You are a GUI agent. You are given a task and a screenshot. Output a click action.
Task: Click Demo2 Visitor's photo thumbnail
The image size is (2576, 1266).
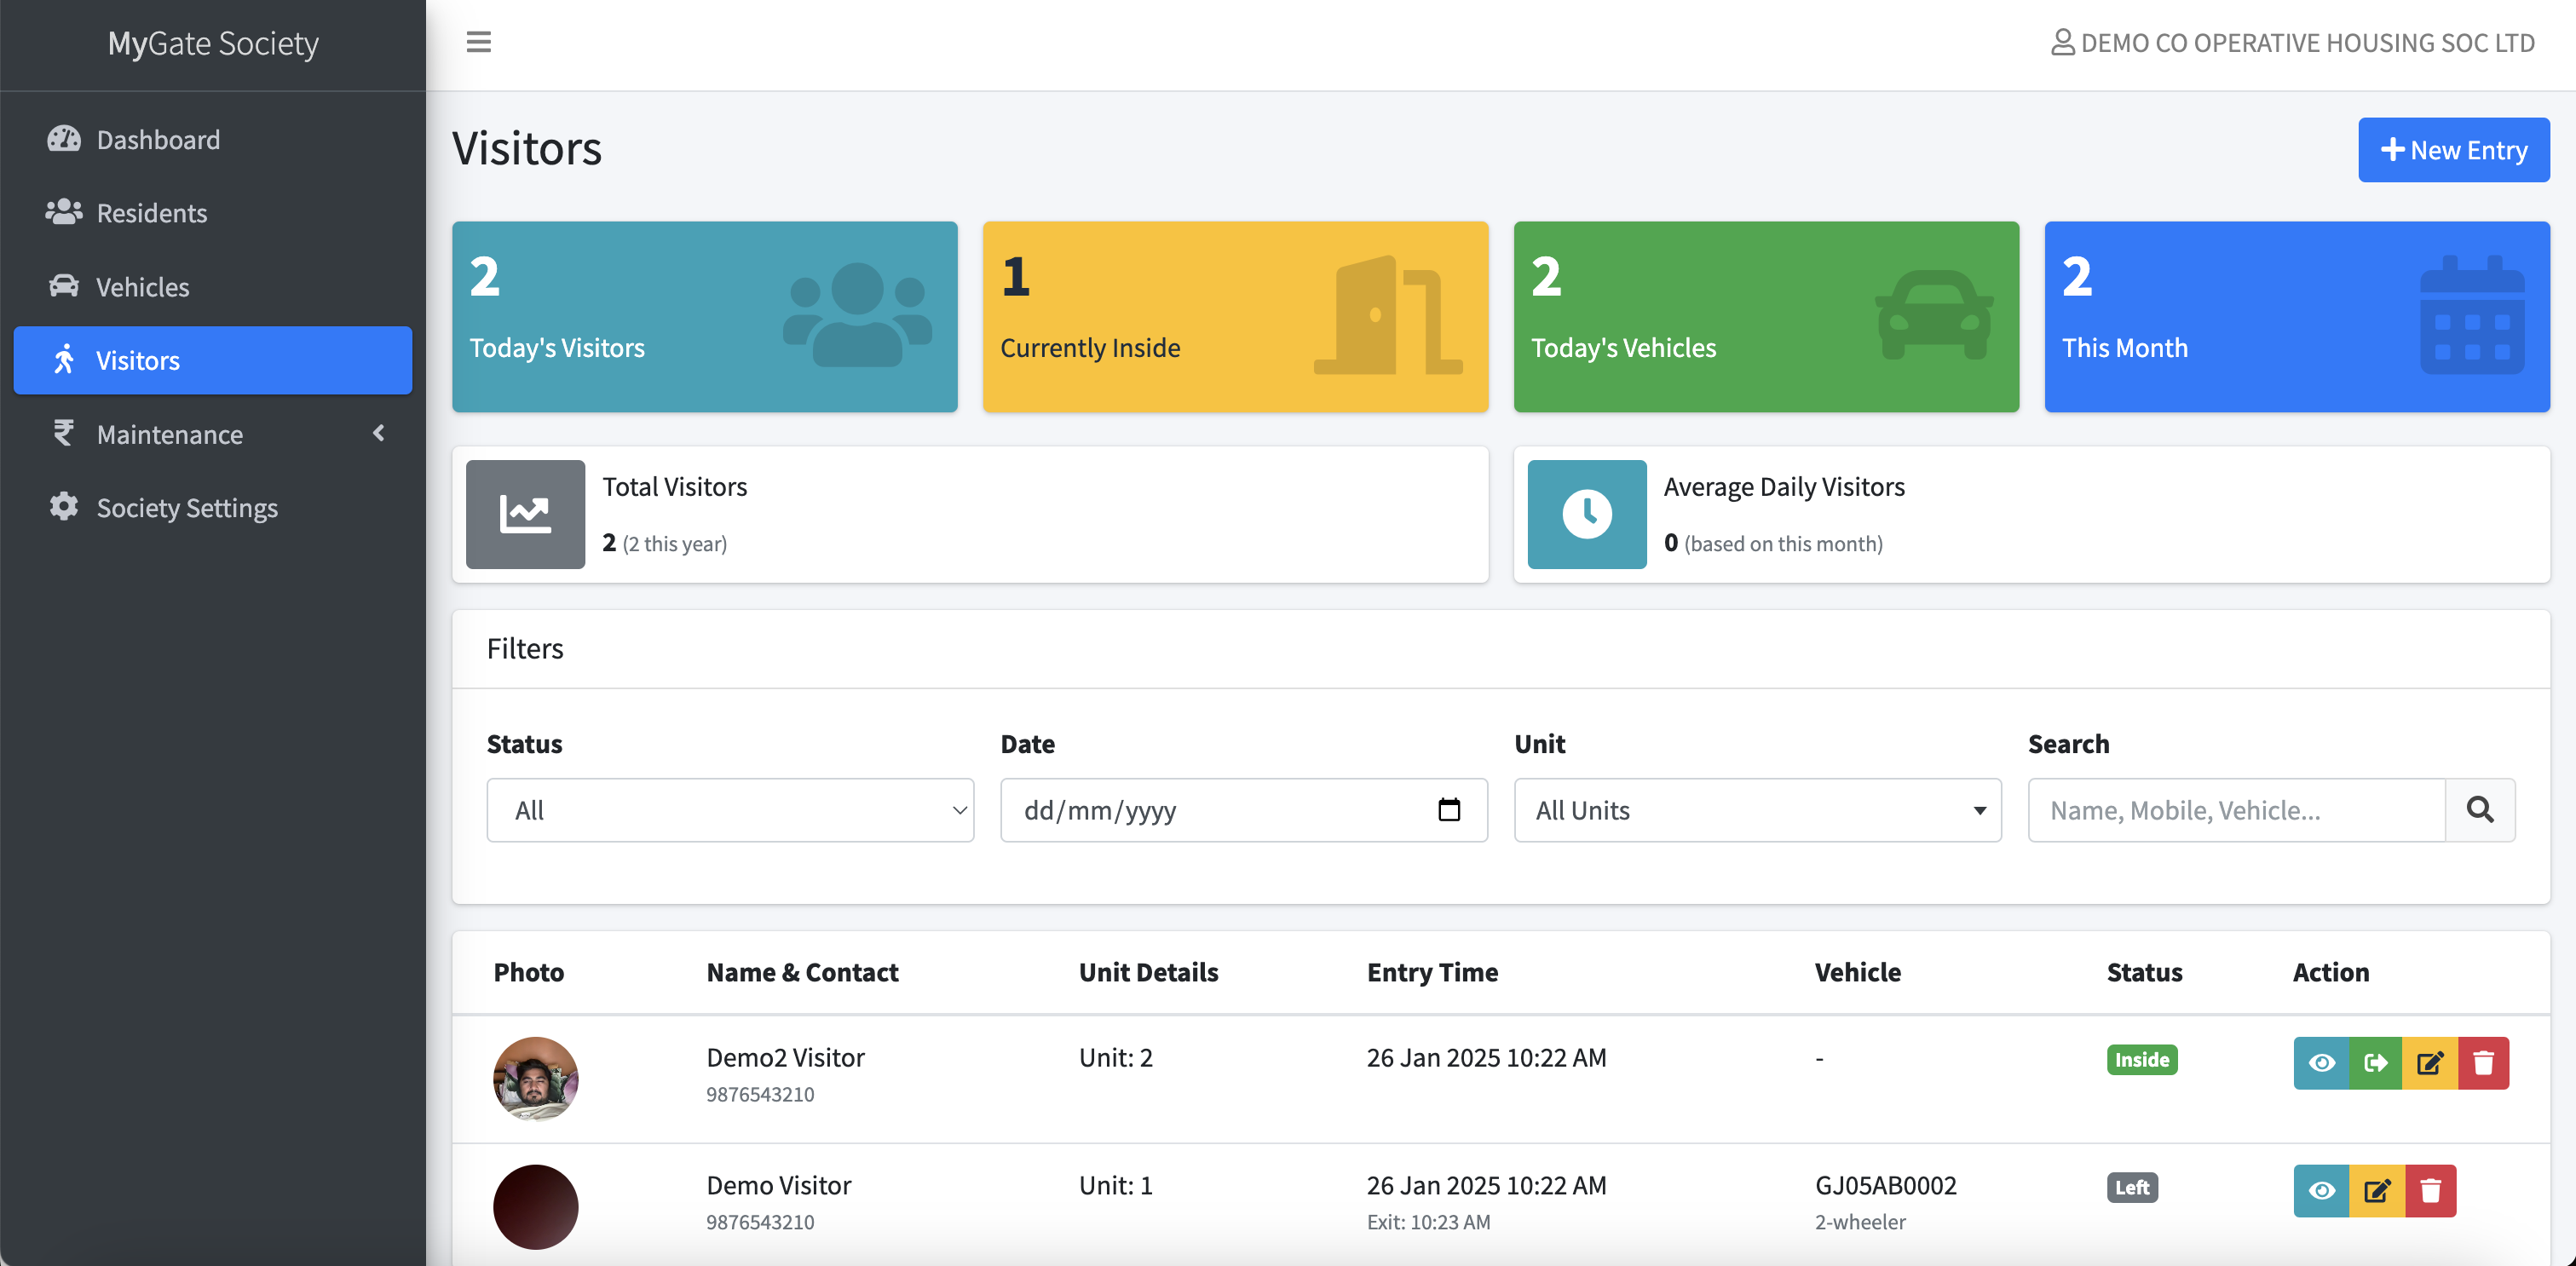pos(535,1078)
